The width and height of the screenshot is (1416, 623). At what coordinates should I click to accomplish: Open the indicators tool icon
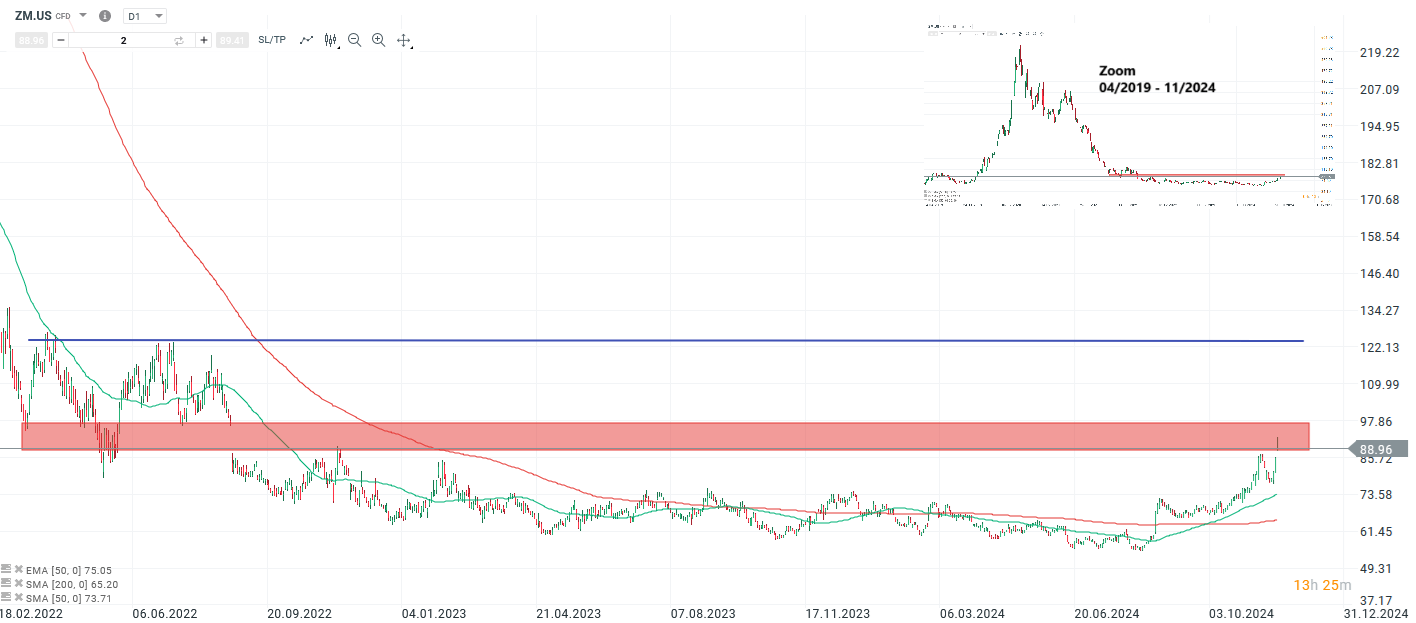pos(330,39)
